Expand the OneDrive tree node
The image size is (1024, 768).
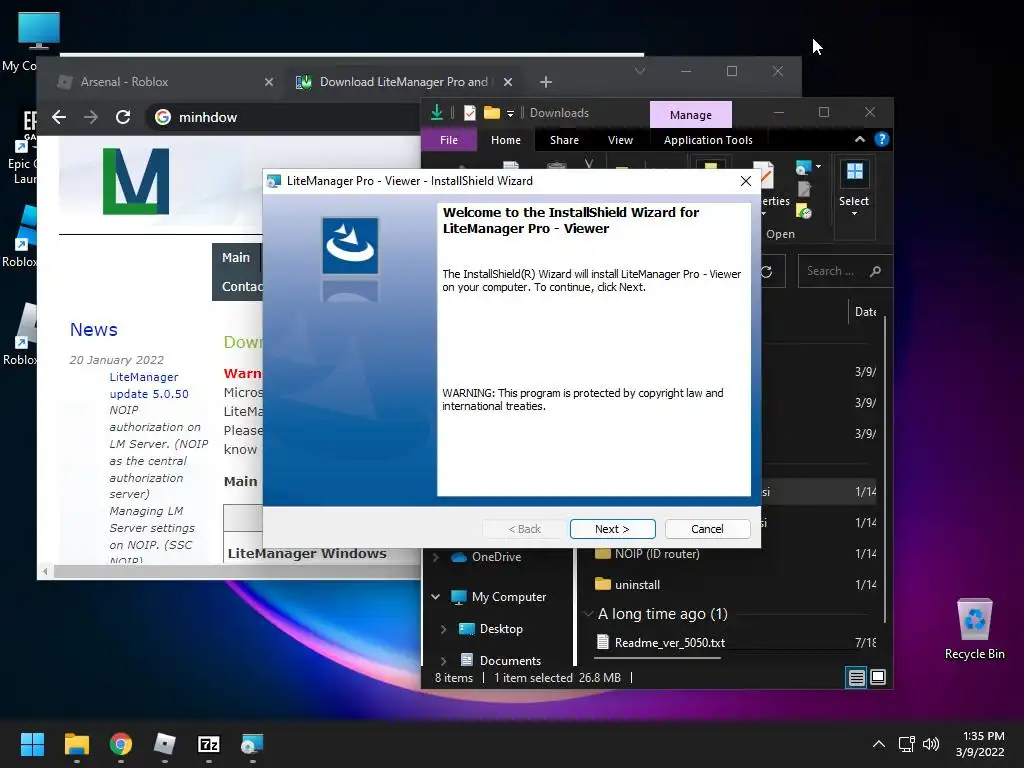click(436, 557)
